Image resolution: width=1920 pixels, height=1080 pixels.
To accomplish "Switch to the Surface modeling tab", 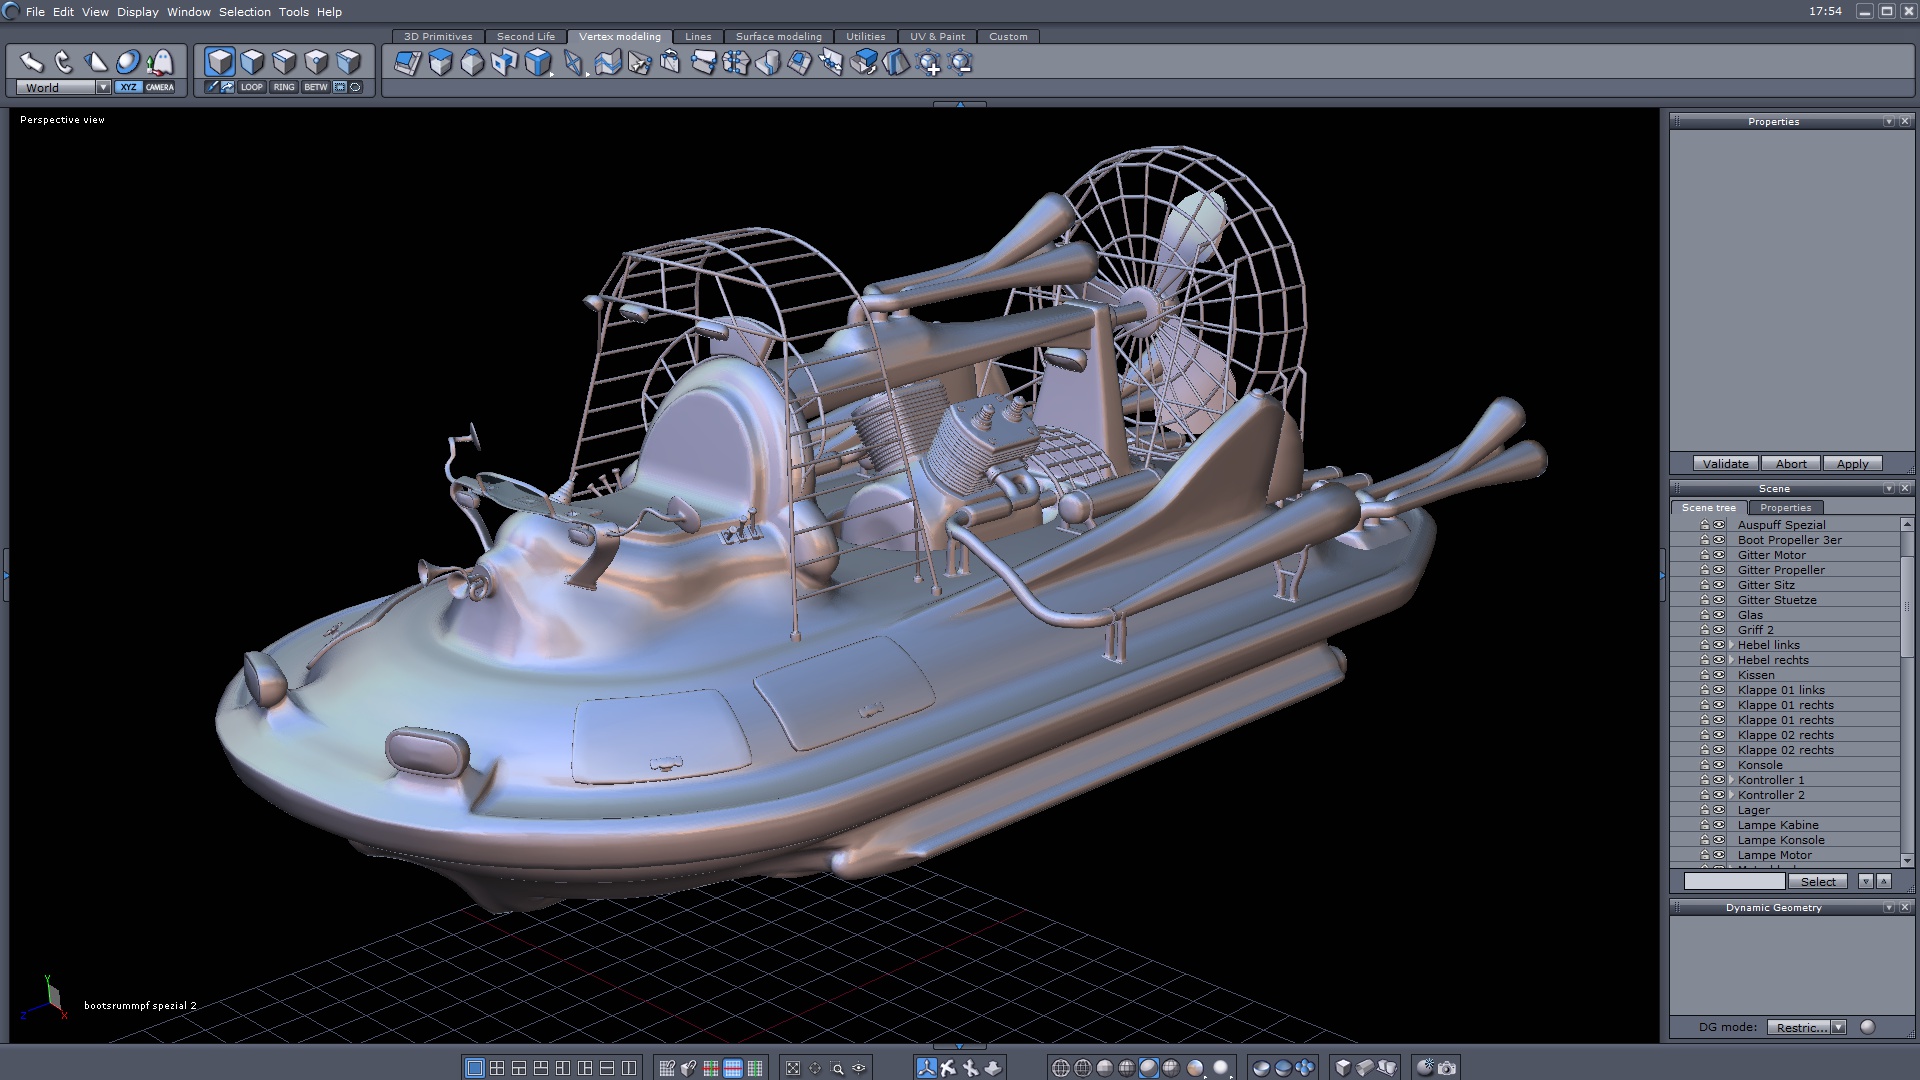I will 778,36.
